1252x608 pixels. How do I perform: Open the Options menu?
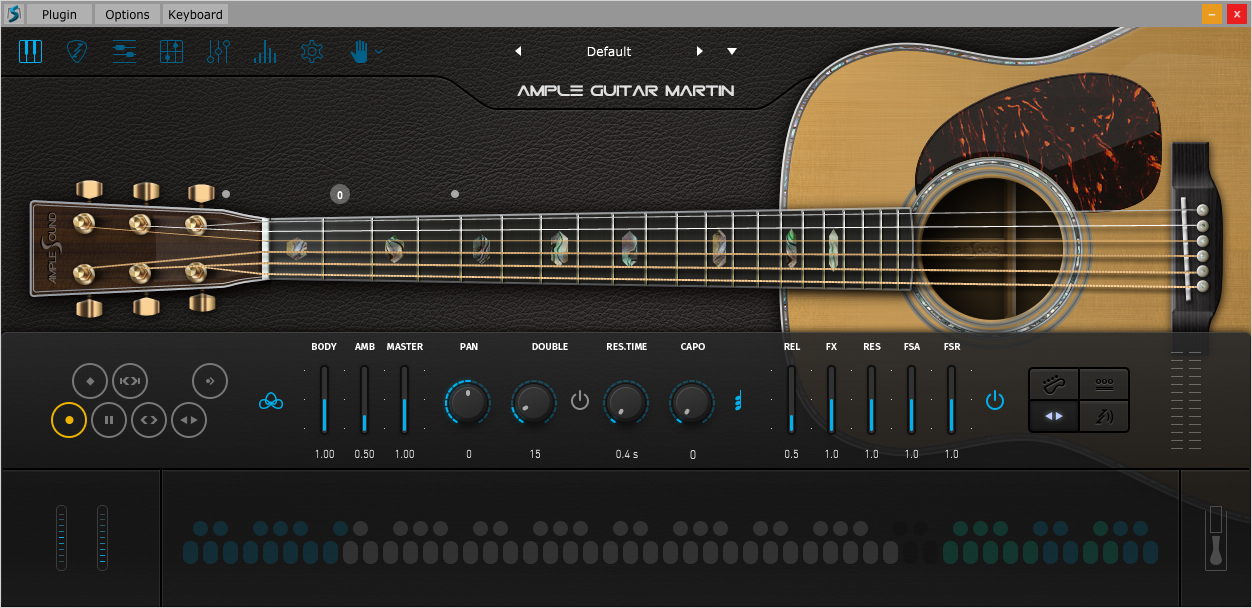pos(126,14)
